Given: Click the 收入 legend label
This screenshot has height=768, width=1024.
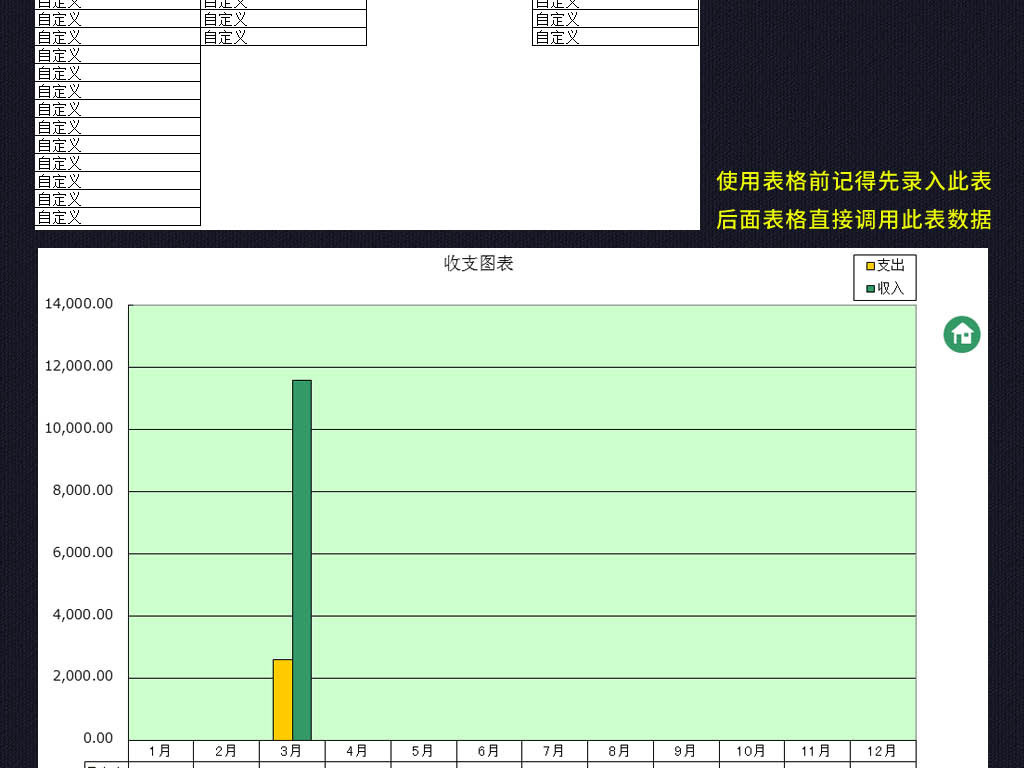Looking at the screenshot, I should pyautogui.click(x=890, y=288).
